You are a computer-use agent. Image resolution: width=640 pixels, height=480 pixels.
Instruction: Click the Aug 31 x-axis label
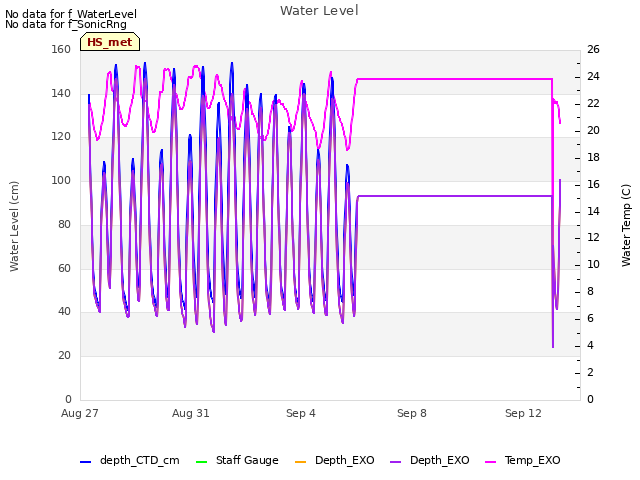(191, 413)
